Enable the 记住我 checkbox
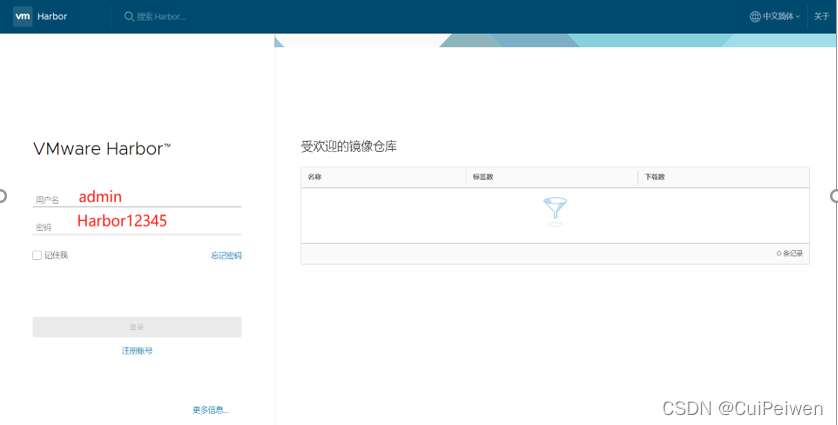Screen dimensions: 838x425 point(37,256)
